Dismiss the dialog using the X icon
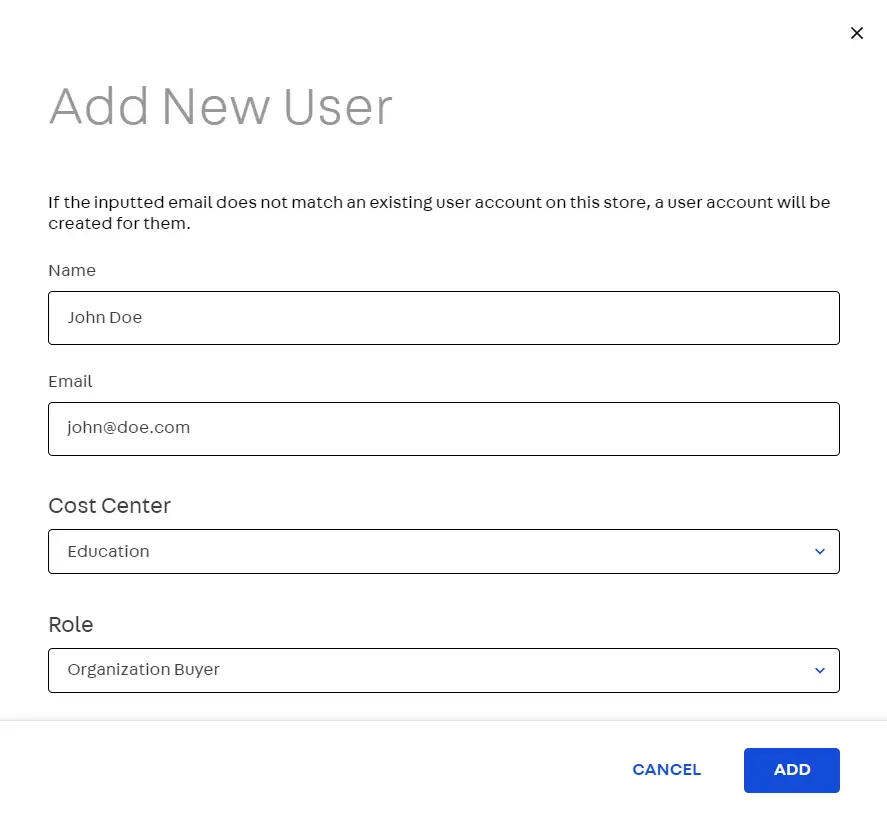 (857, 33)
